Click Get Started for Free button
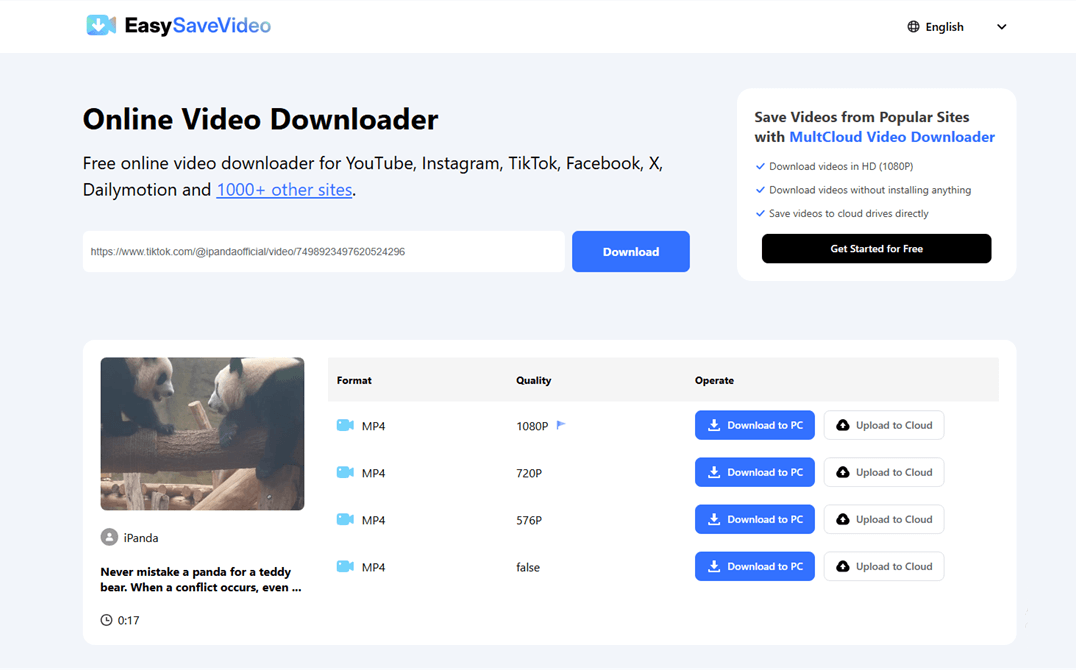This screenshot has height=670, width=1076. tap(876, 249)
